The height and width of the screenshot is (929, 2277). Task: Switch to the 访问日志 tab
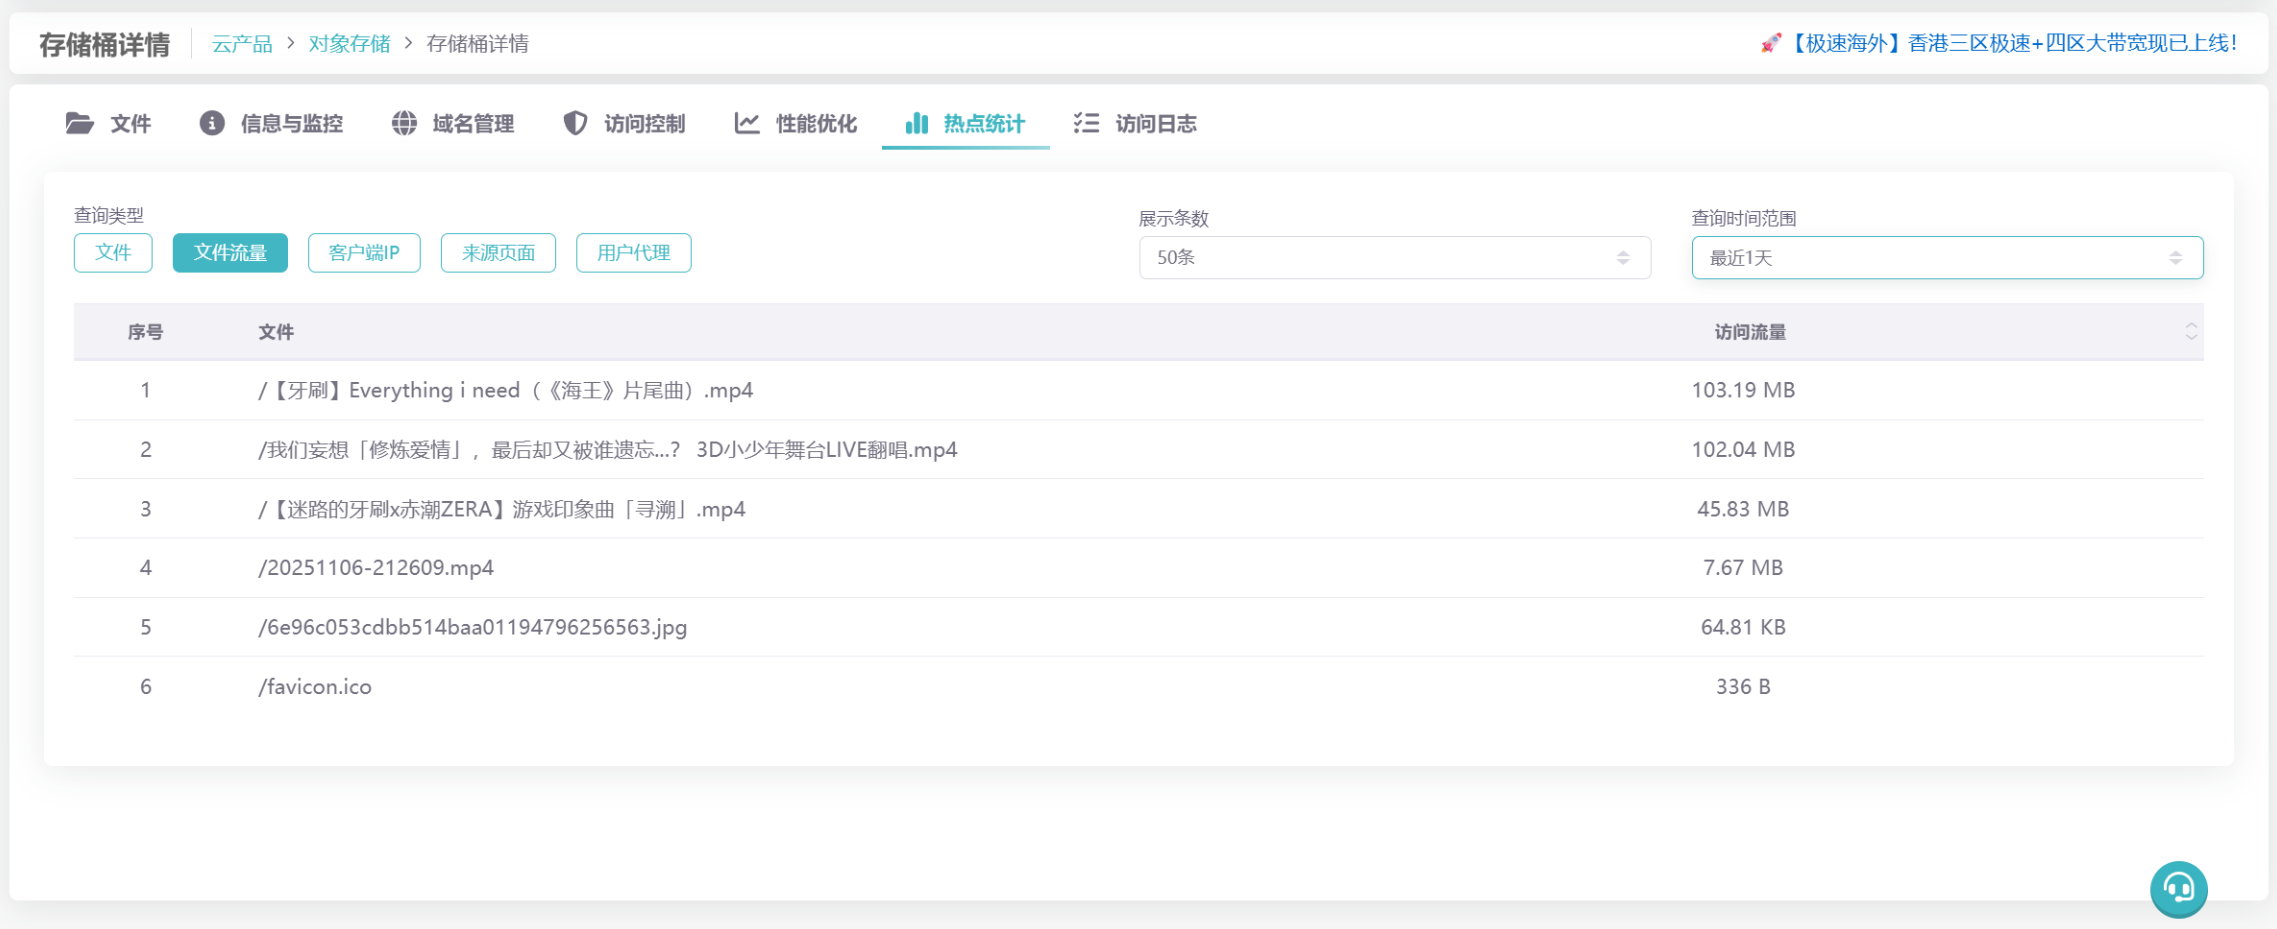[x=1155, y=124]
